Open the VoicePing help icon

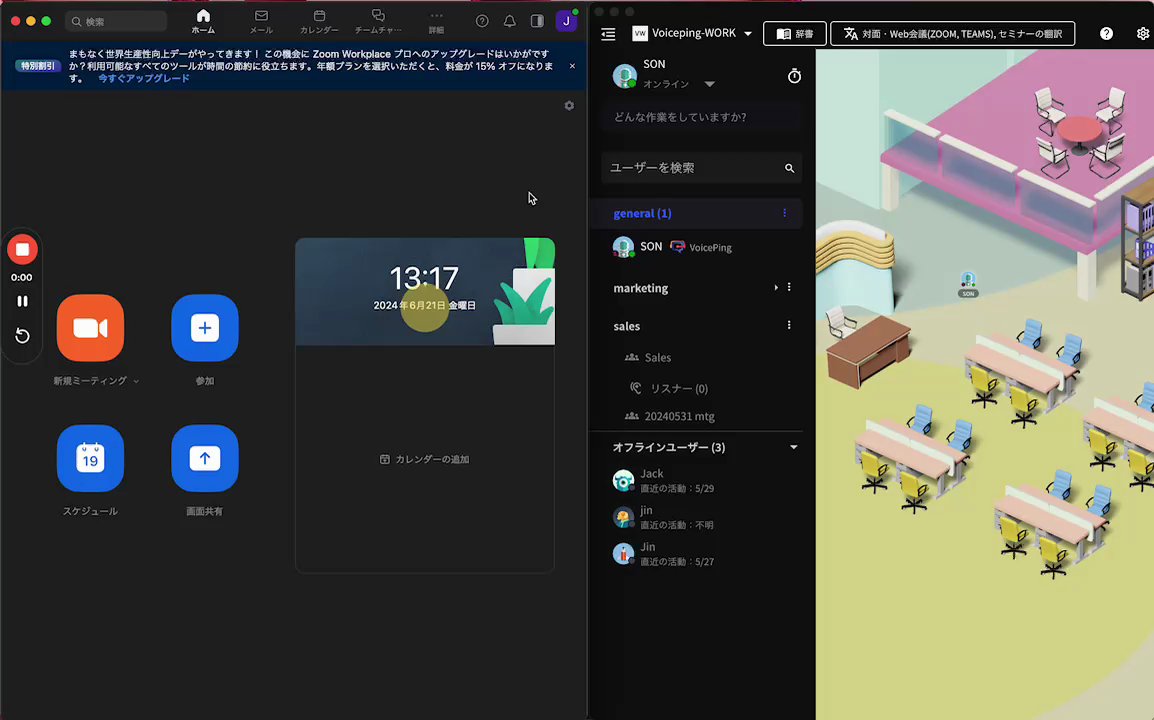click(1106, 34)
